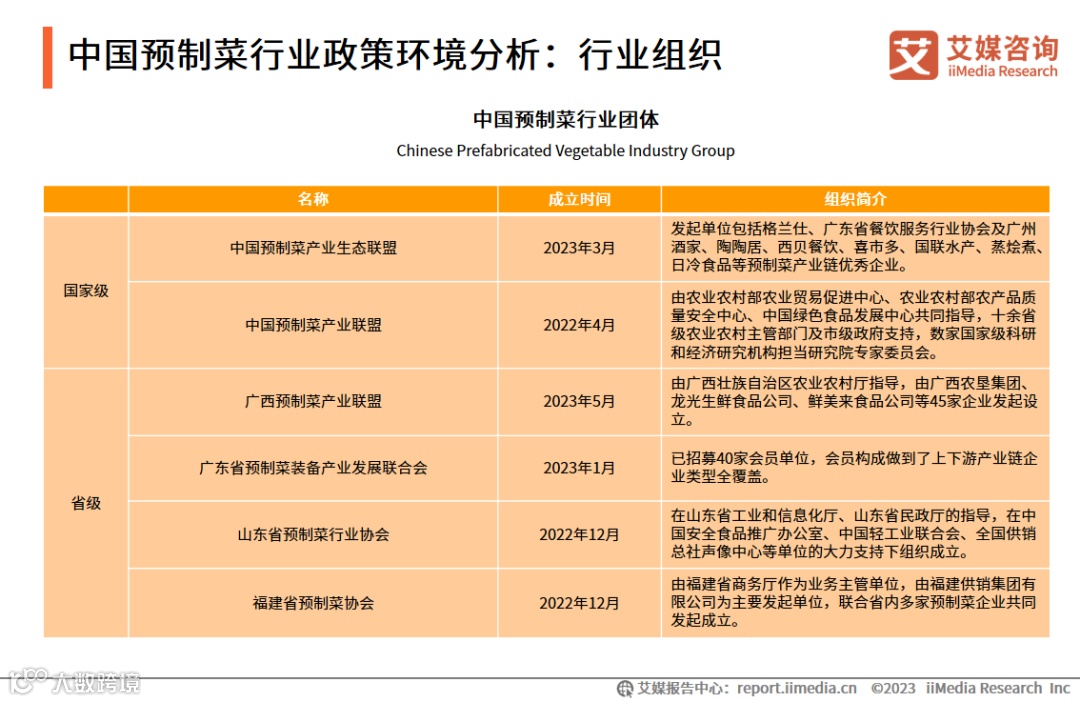Viewport: 1080px width, 702px height.
Task: Select the description starting 由广西壮族自治区农业农村厅指导
Action: [x=855, y=401]
